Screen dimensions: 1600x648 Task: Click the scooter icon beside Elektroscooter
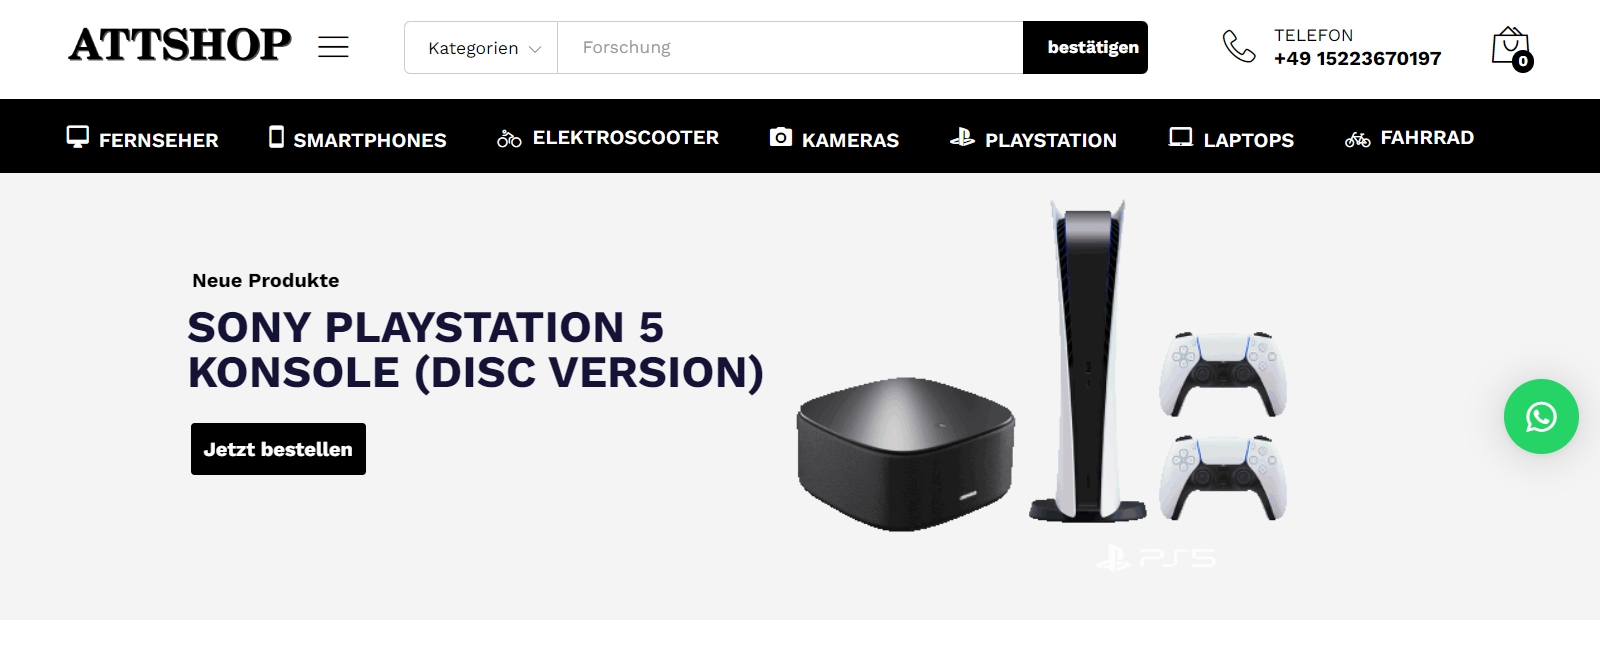tap(509, 139)
